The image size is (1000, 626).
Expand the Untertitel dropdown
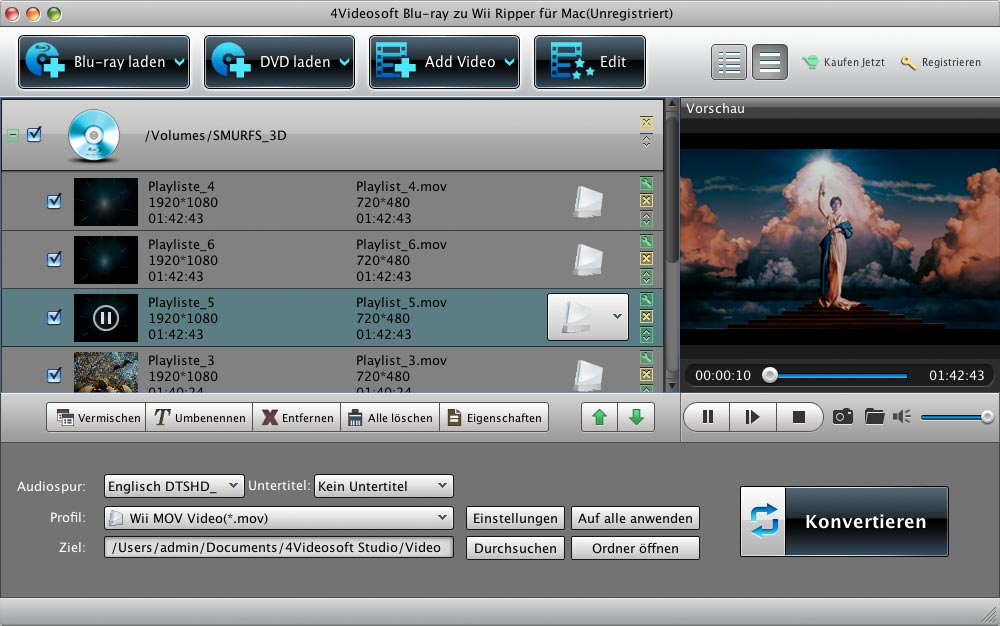[383, 486]
